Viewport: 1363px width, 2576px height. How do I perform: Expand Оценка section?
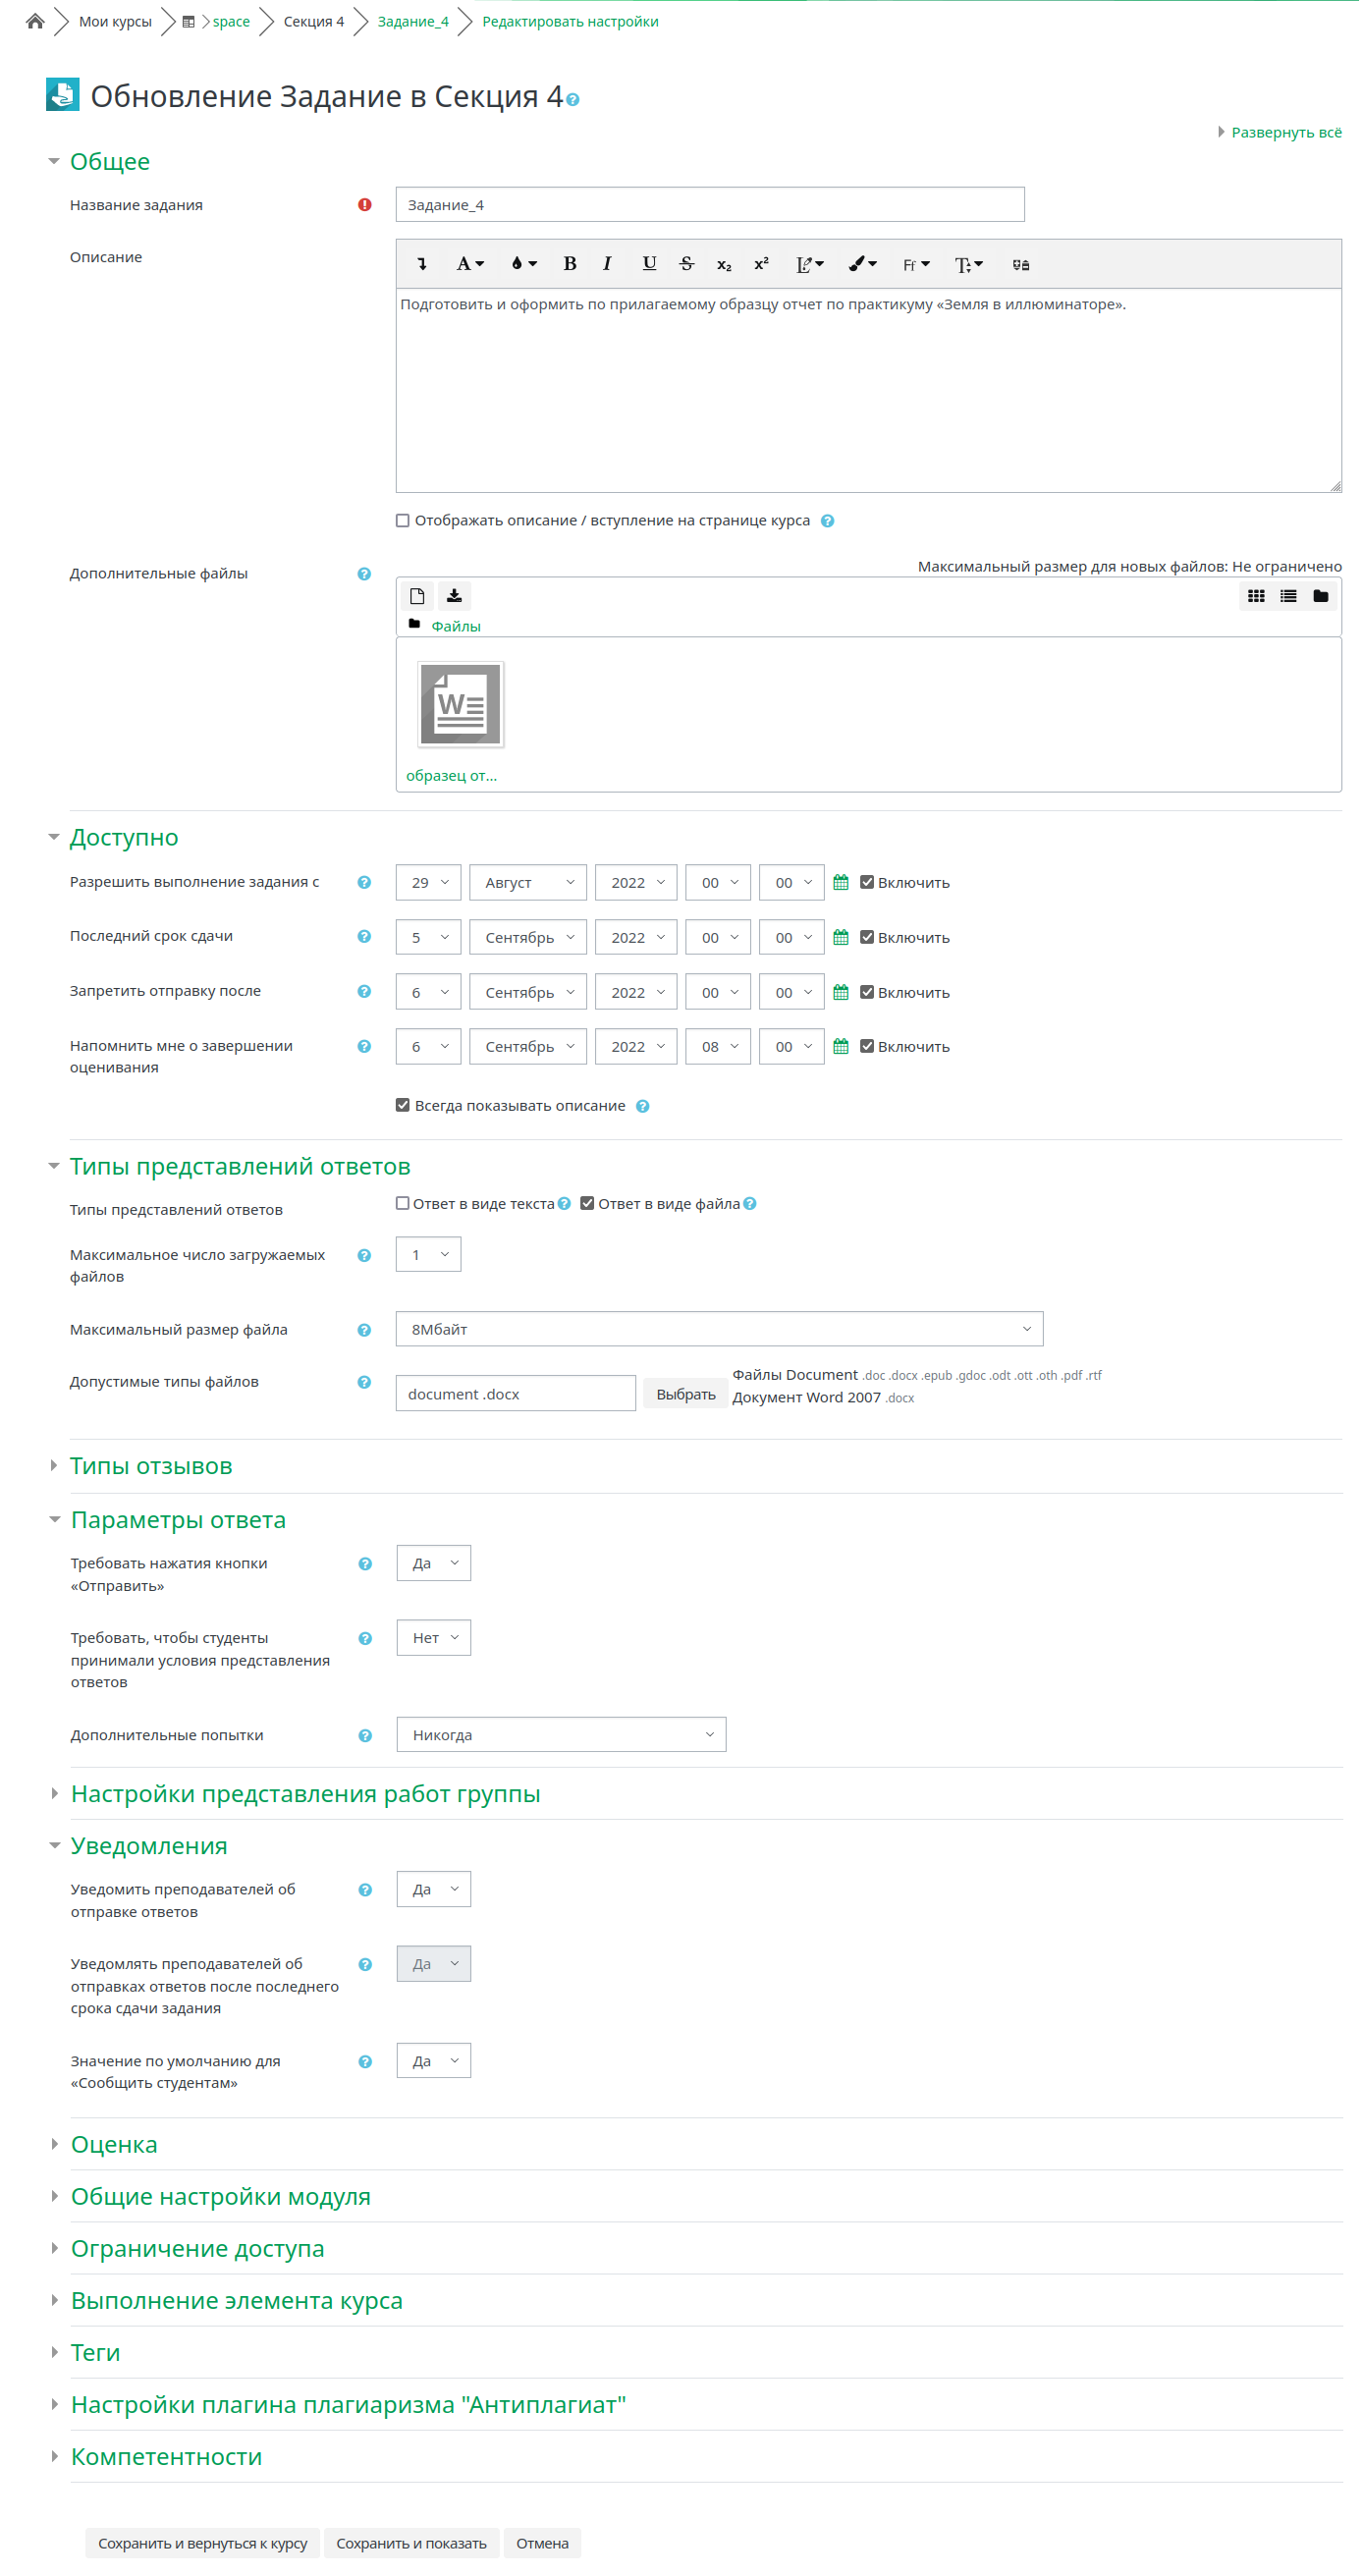[x=114, y=2144]
